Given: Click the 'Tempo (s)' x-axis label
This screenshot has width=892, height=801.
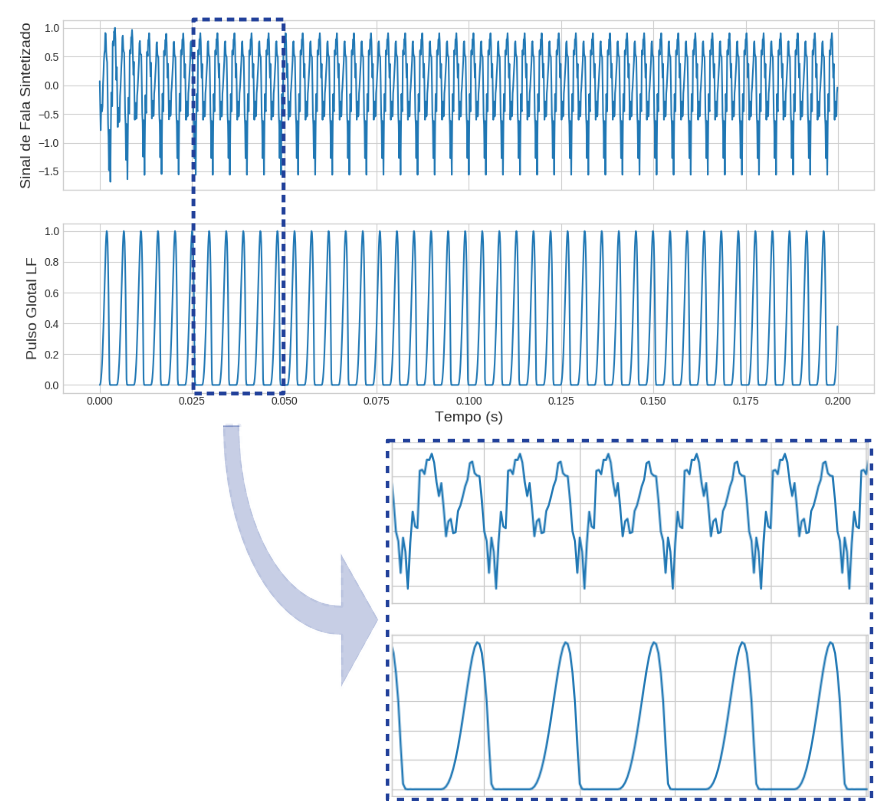Looking at the screenshot, I should (x=468, y=416).
